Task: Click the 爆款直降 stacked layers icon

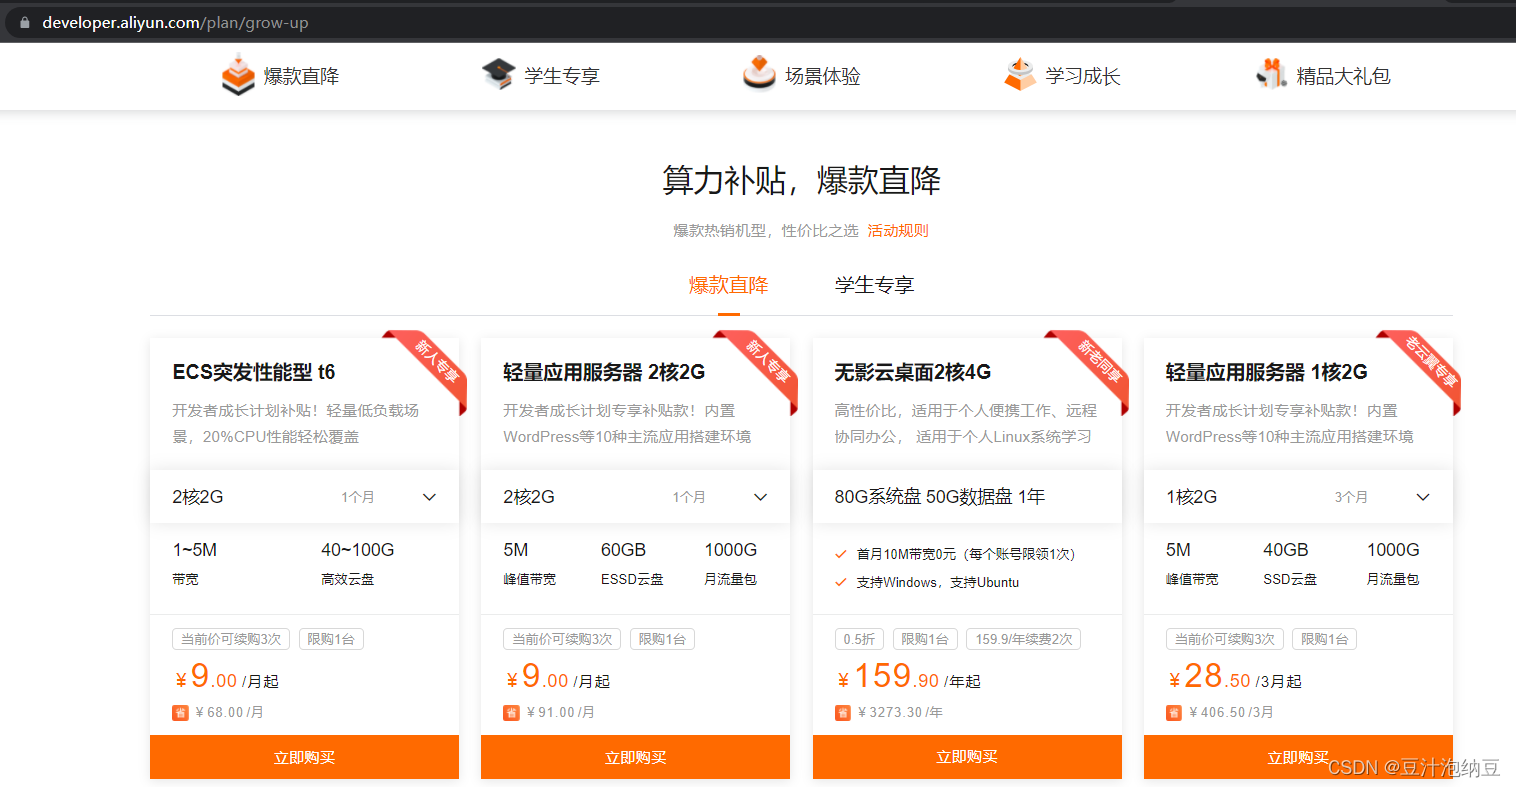Action: pos(238,76)
